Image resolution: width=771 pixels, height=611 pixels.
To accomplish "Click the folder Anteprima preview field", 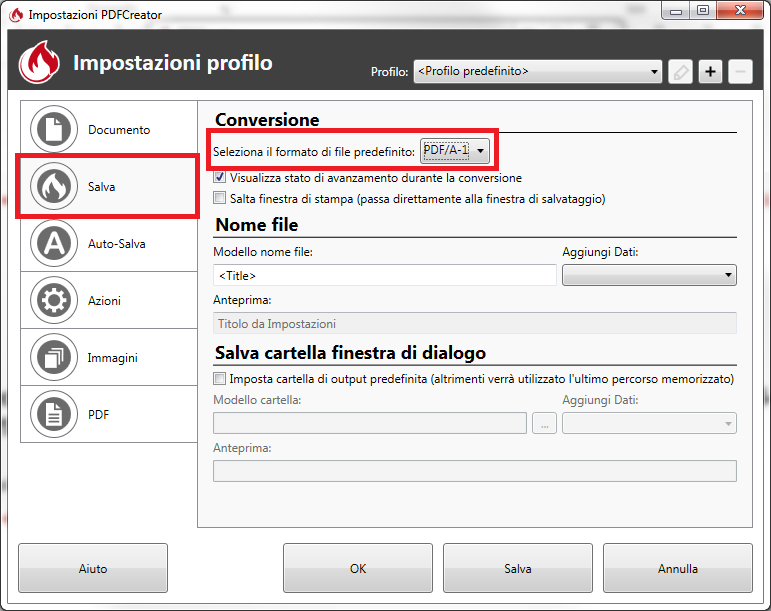I will 475,471.
